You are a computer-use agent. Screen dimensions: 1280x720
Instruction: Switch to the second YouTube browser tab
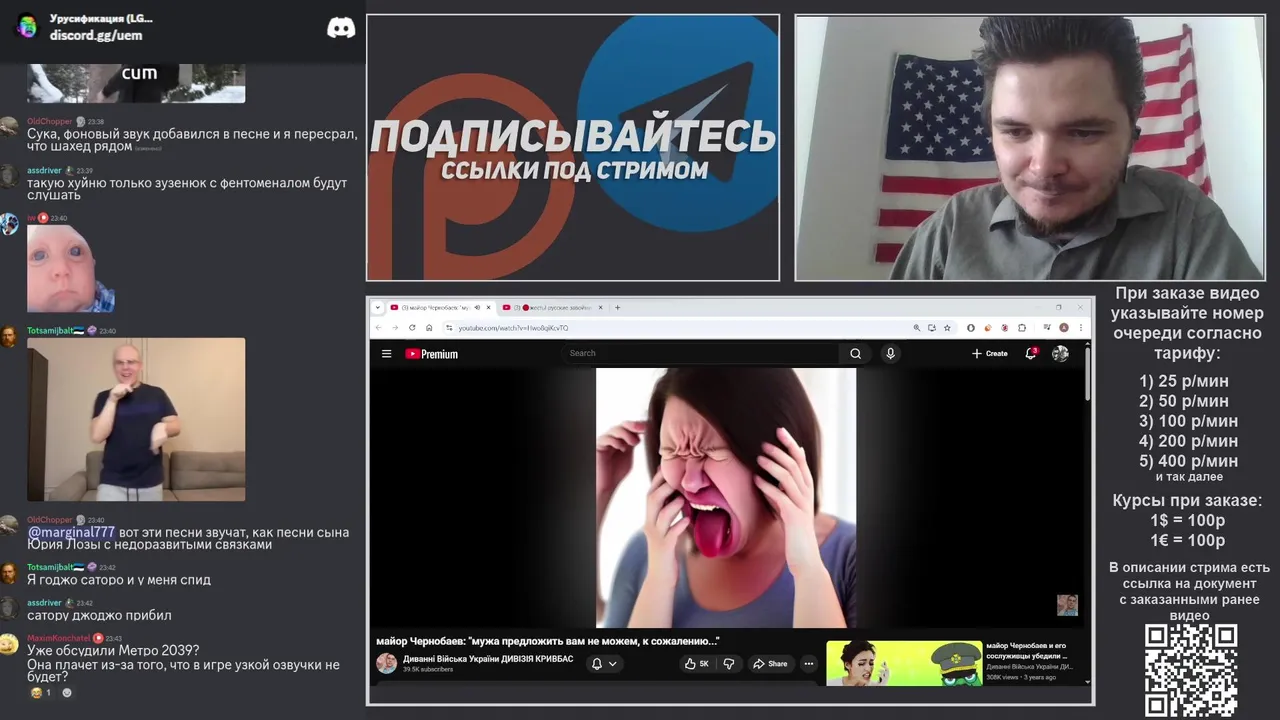(x=554, y=308)
